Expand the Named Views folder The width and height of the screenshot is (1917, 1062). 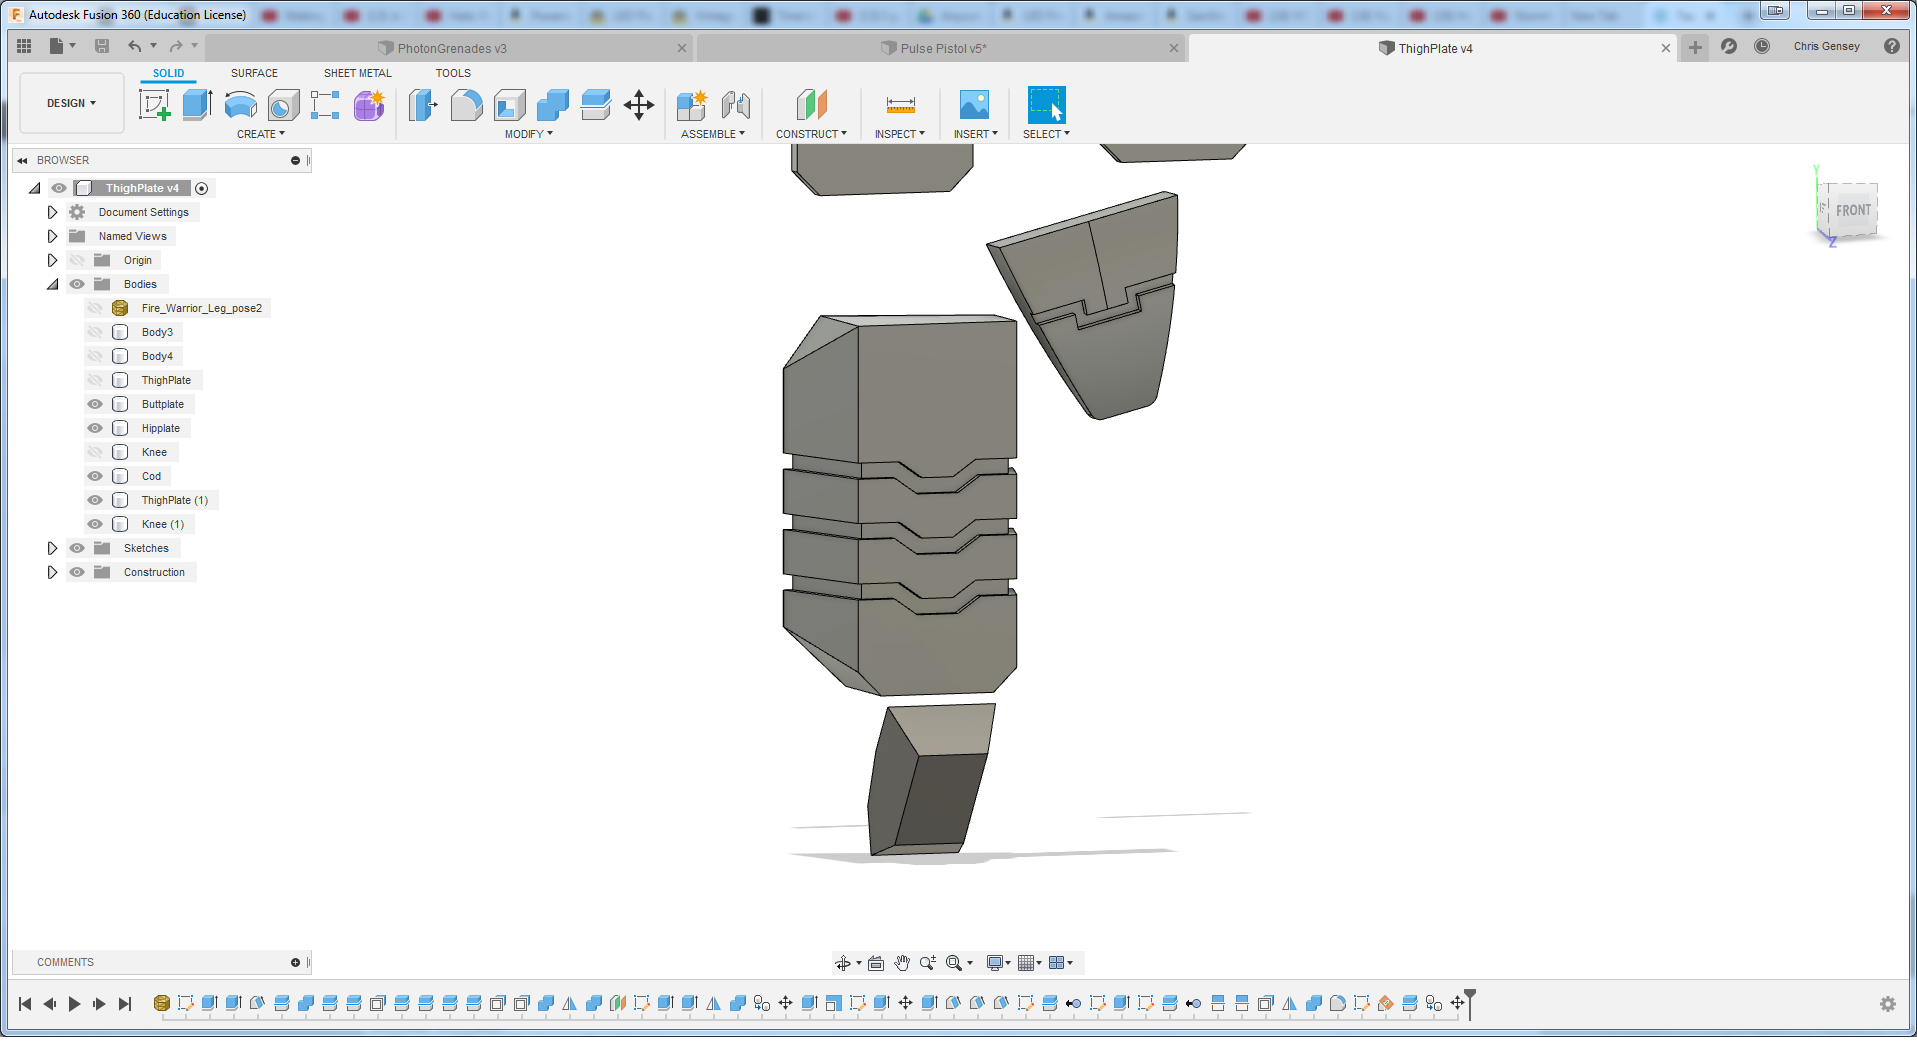pyautogui.click(x=52, y=236)
